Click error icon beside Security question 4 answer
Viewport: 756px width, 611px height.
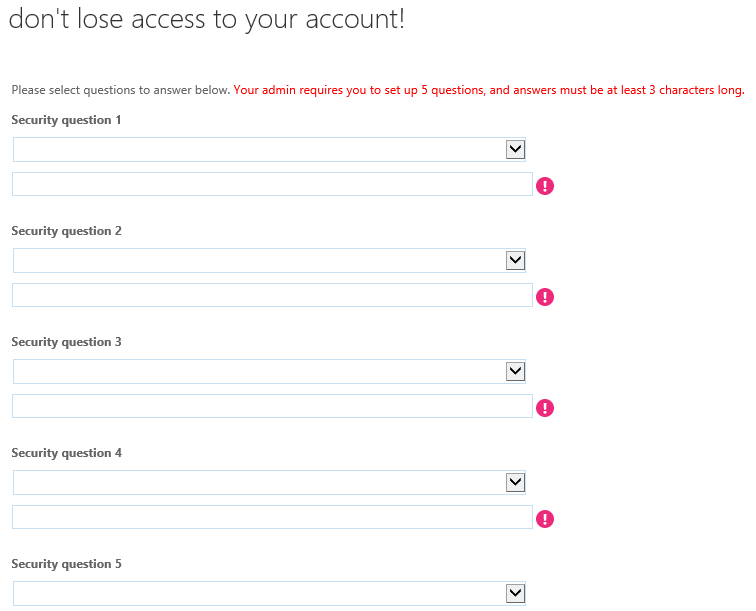pos(545,518)
